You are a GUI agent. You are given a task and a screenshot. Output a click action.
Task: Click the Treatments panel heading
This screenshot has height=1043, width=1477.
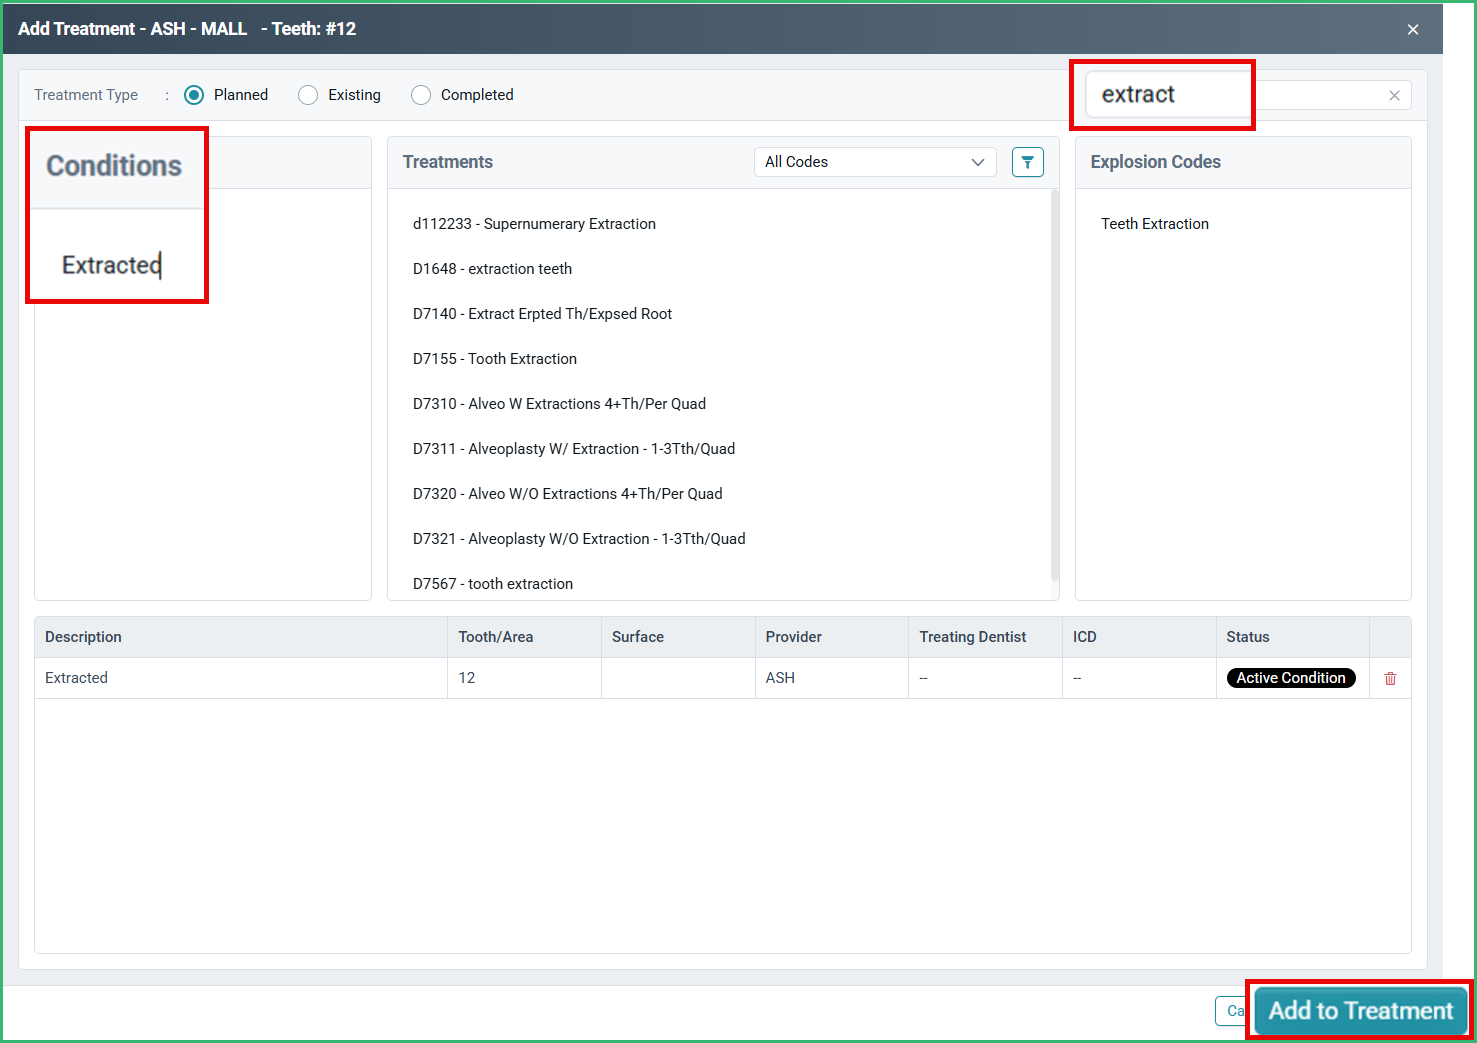click(x=448, y=162)
